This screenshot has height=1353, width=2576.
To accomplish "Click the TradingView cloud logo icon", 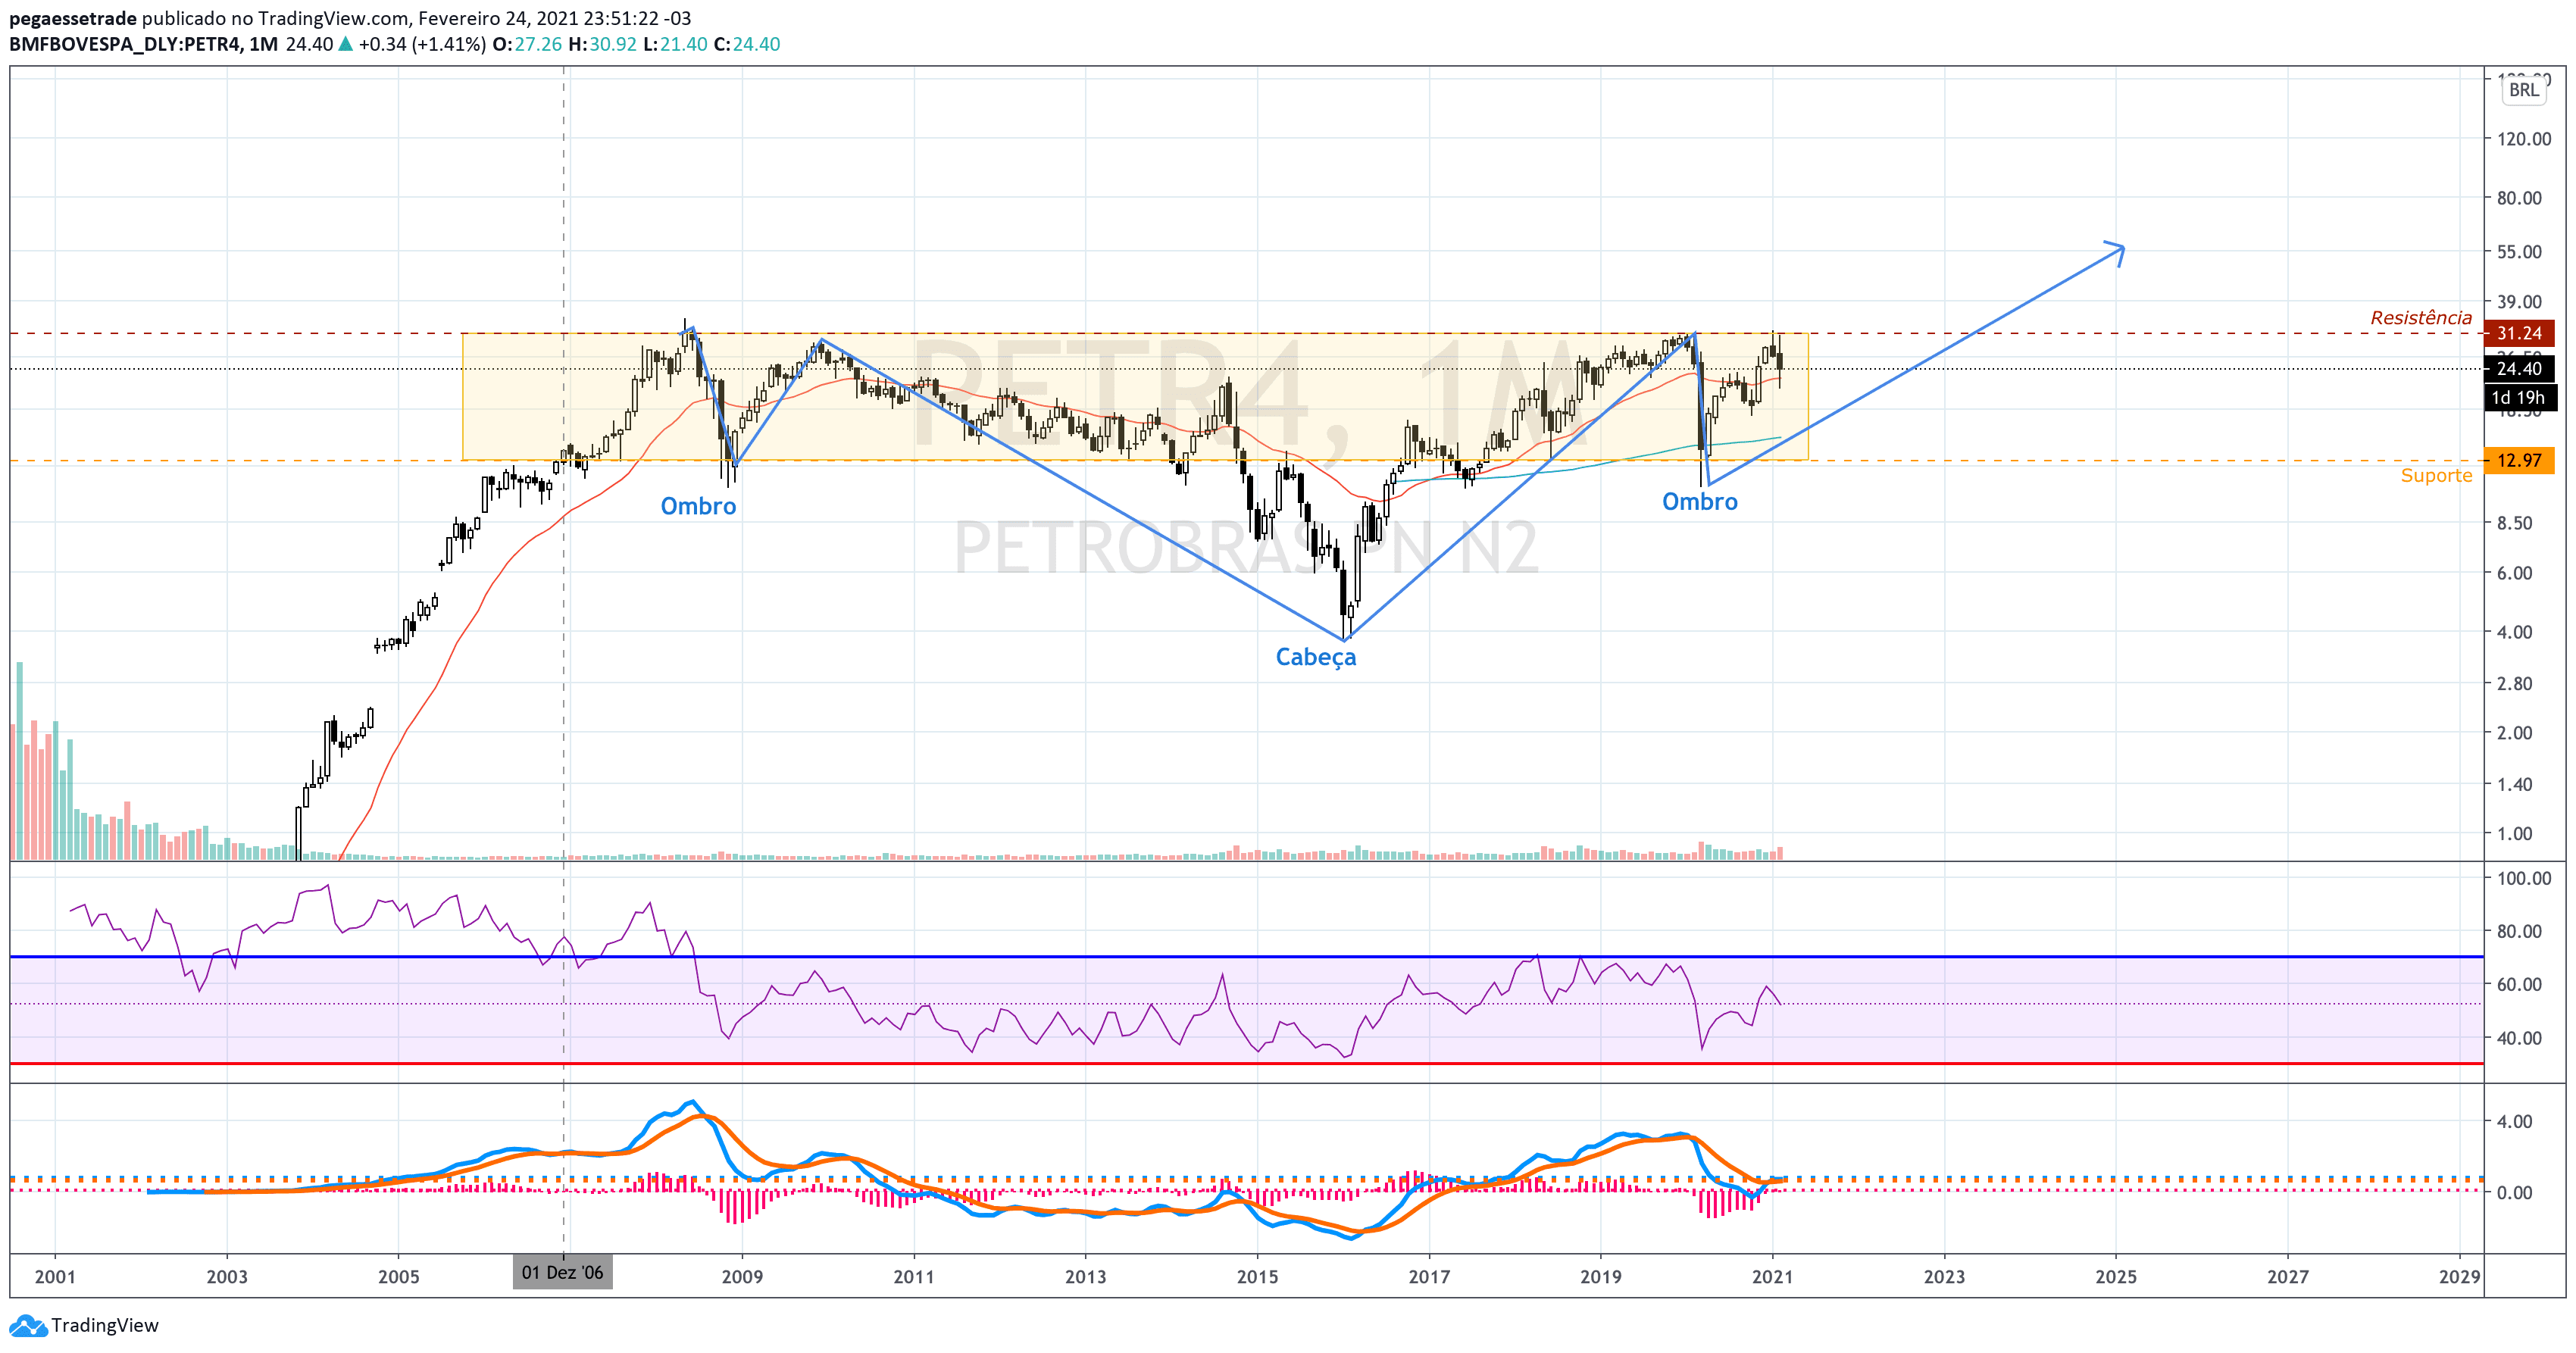I will 27,1326.
